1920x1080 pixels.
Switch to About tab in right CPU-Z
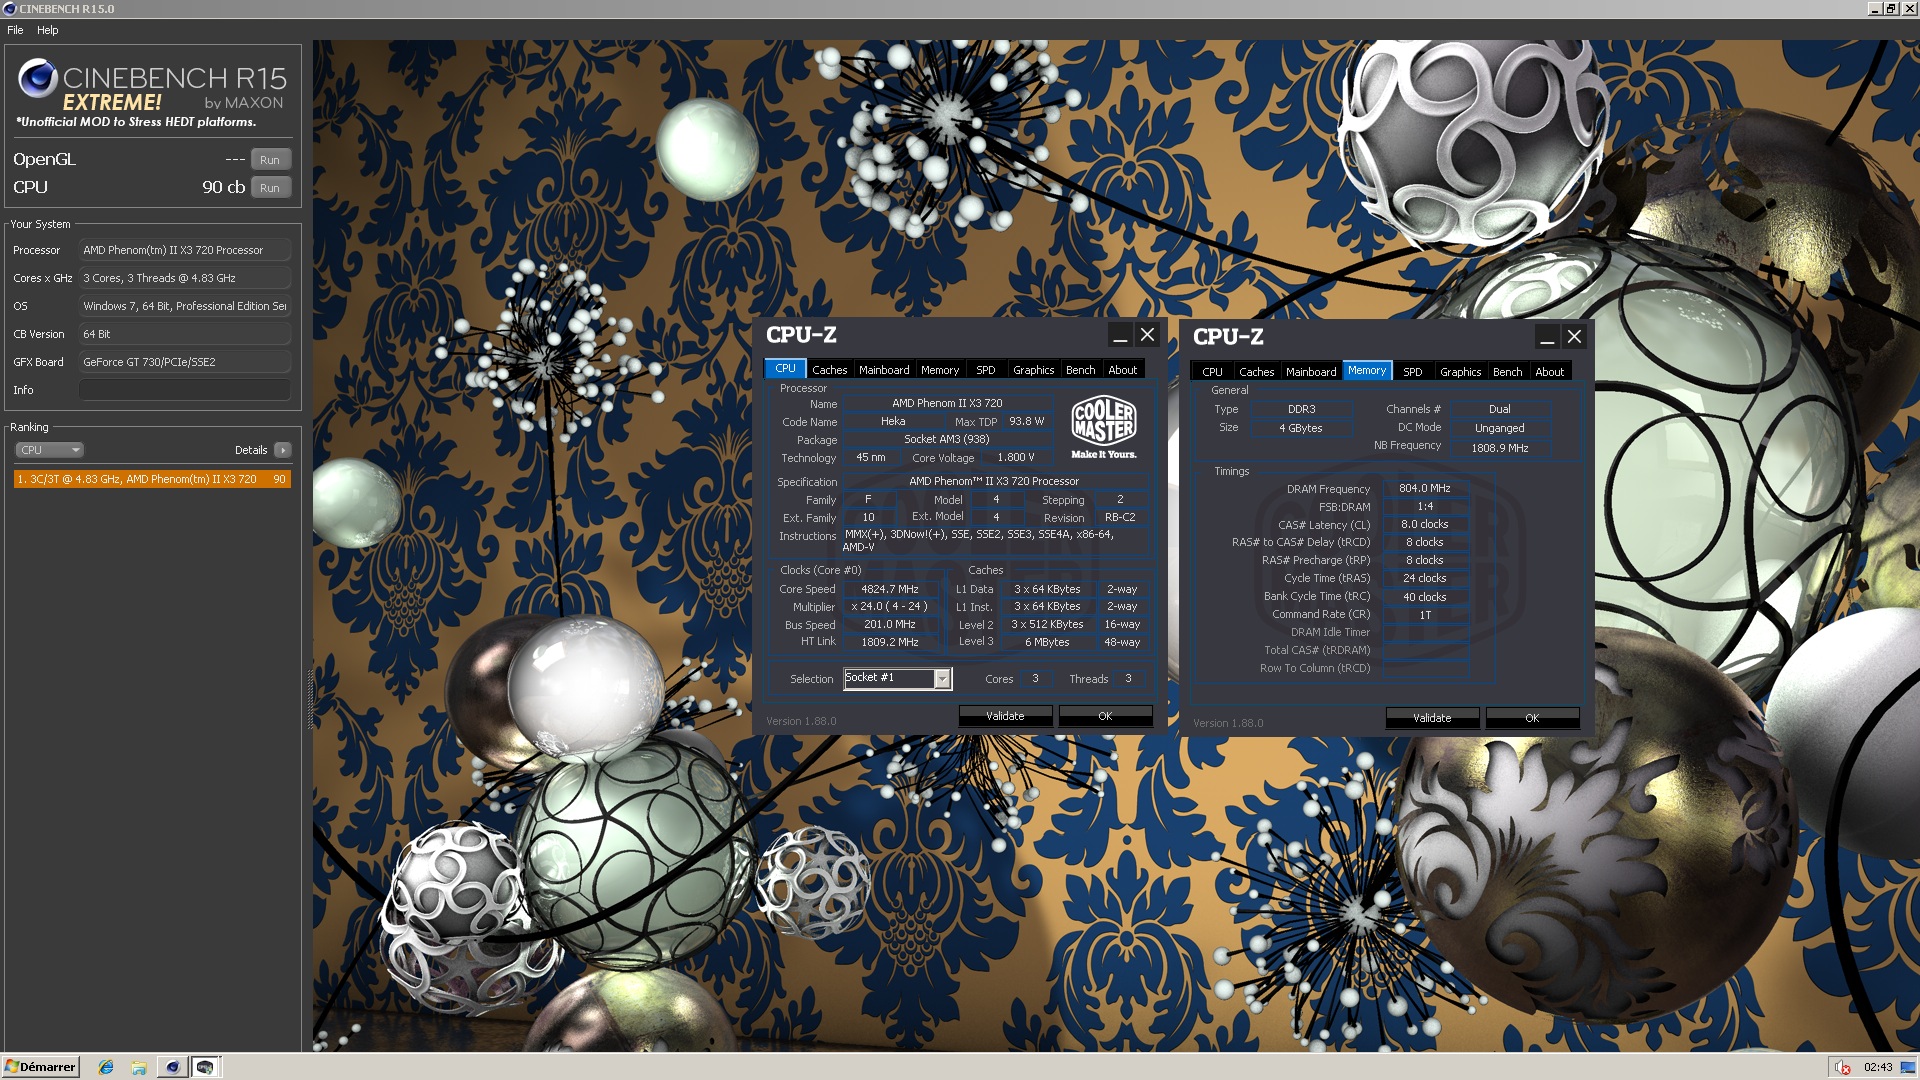1550,372
